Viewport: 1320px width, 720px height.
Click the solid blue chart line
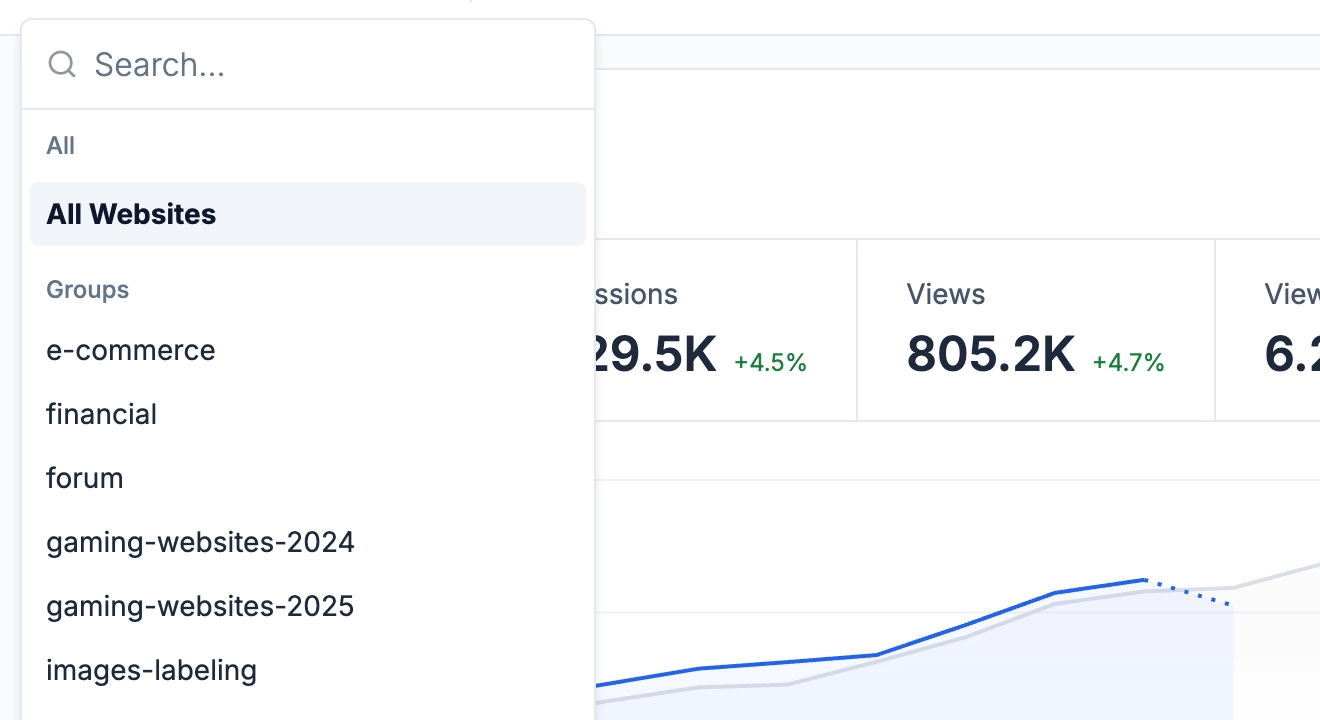965,626
